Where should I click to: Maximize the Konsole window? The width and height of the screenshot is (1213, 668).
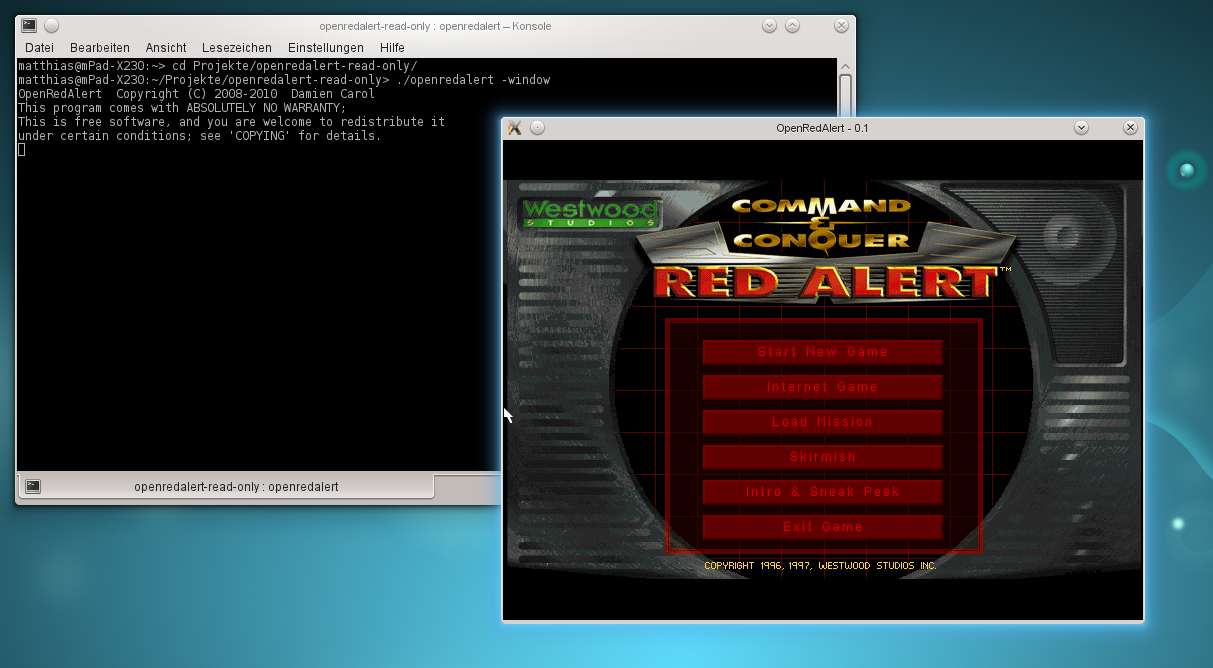pyautogui.click(x=792, y=26)
